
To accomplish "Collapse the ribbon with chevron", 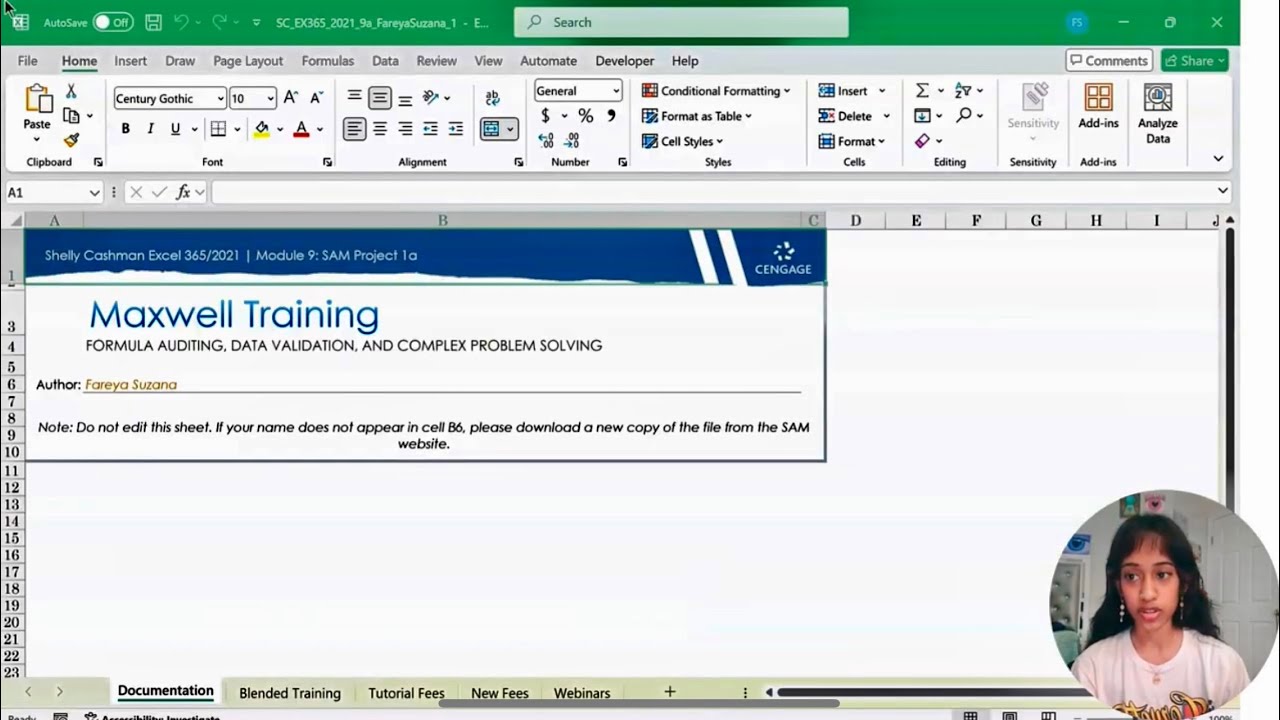I will pos(1218,158).
